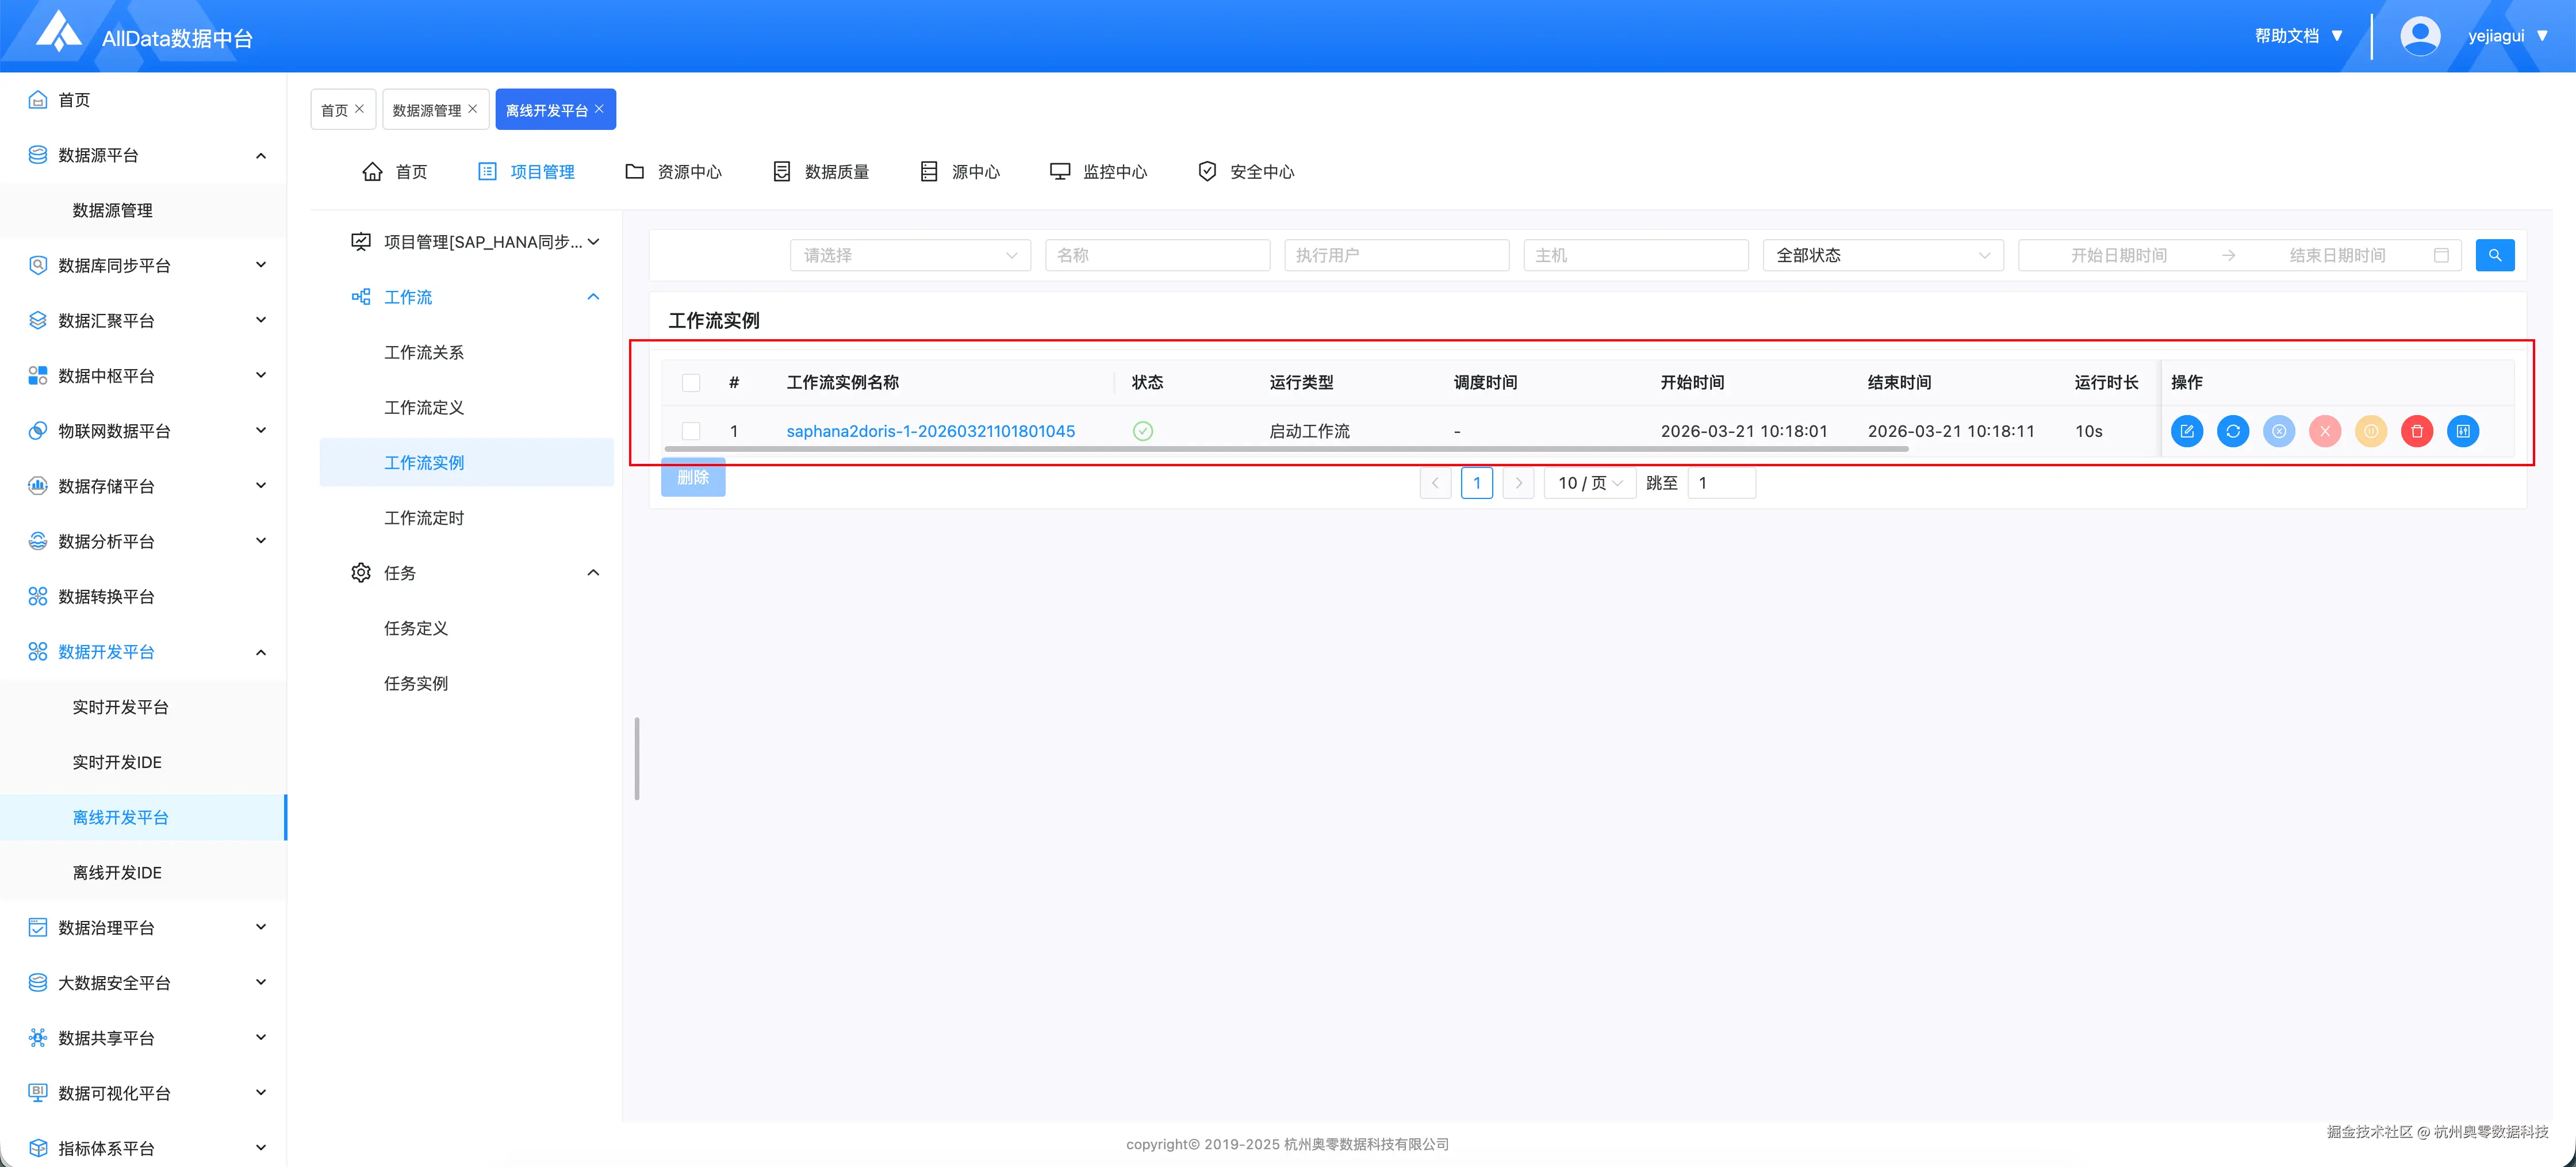
Task: Switch to the 数据源管理 tab
Action: [x=427, y=110]
